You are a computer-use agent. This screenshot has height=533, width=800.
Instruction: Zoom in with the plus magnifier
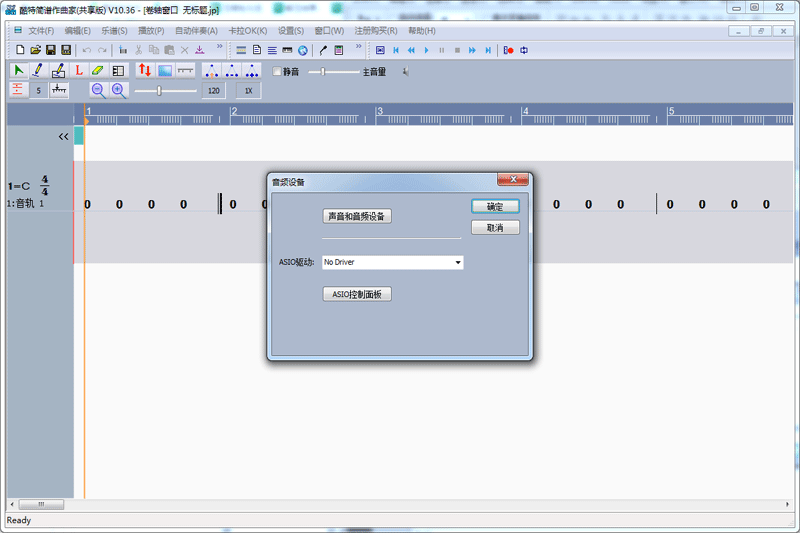tap(119, 90)
